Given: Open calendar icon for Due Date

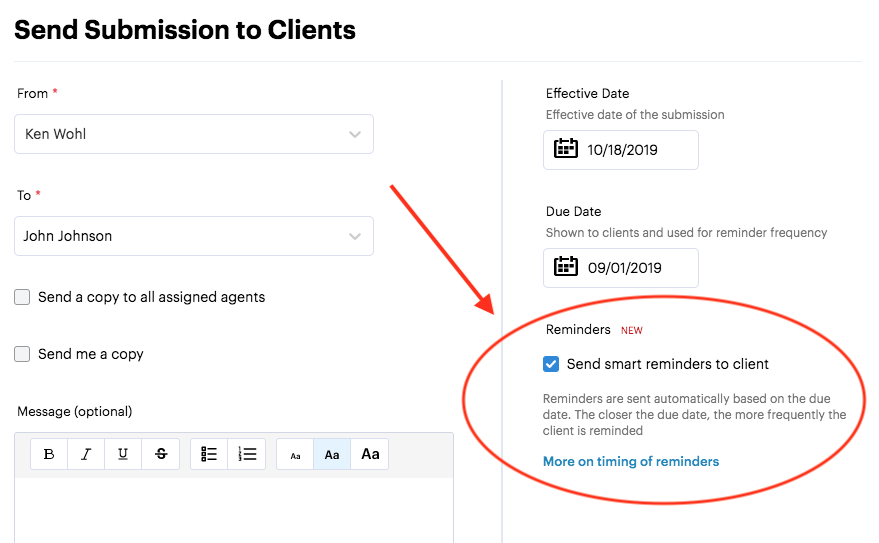Looking at the screenshot, I should (566, 268).
